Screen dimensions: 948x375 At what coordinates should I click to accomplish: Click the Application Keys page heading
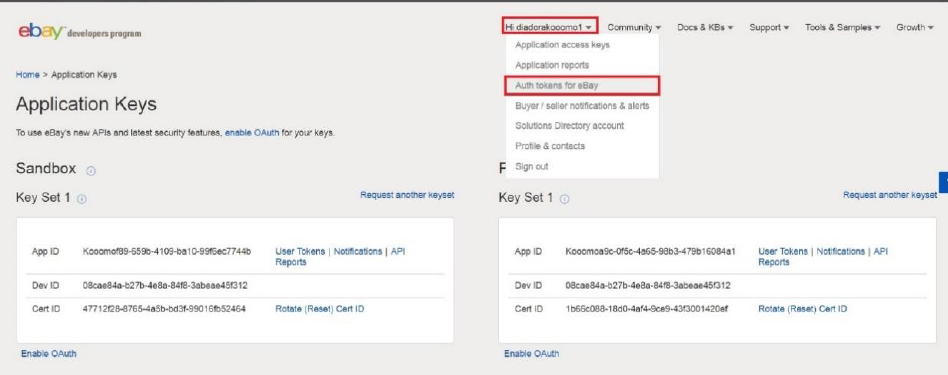(86, 104)
